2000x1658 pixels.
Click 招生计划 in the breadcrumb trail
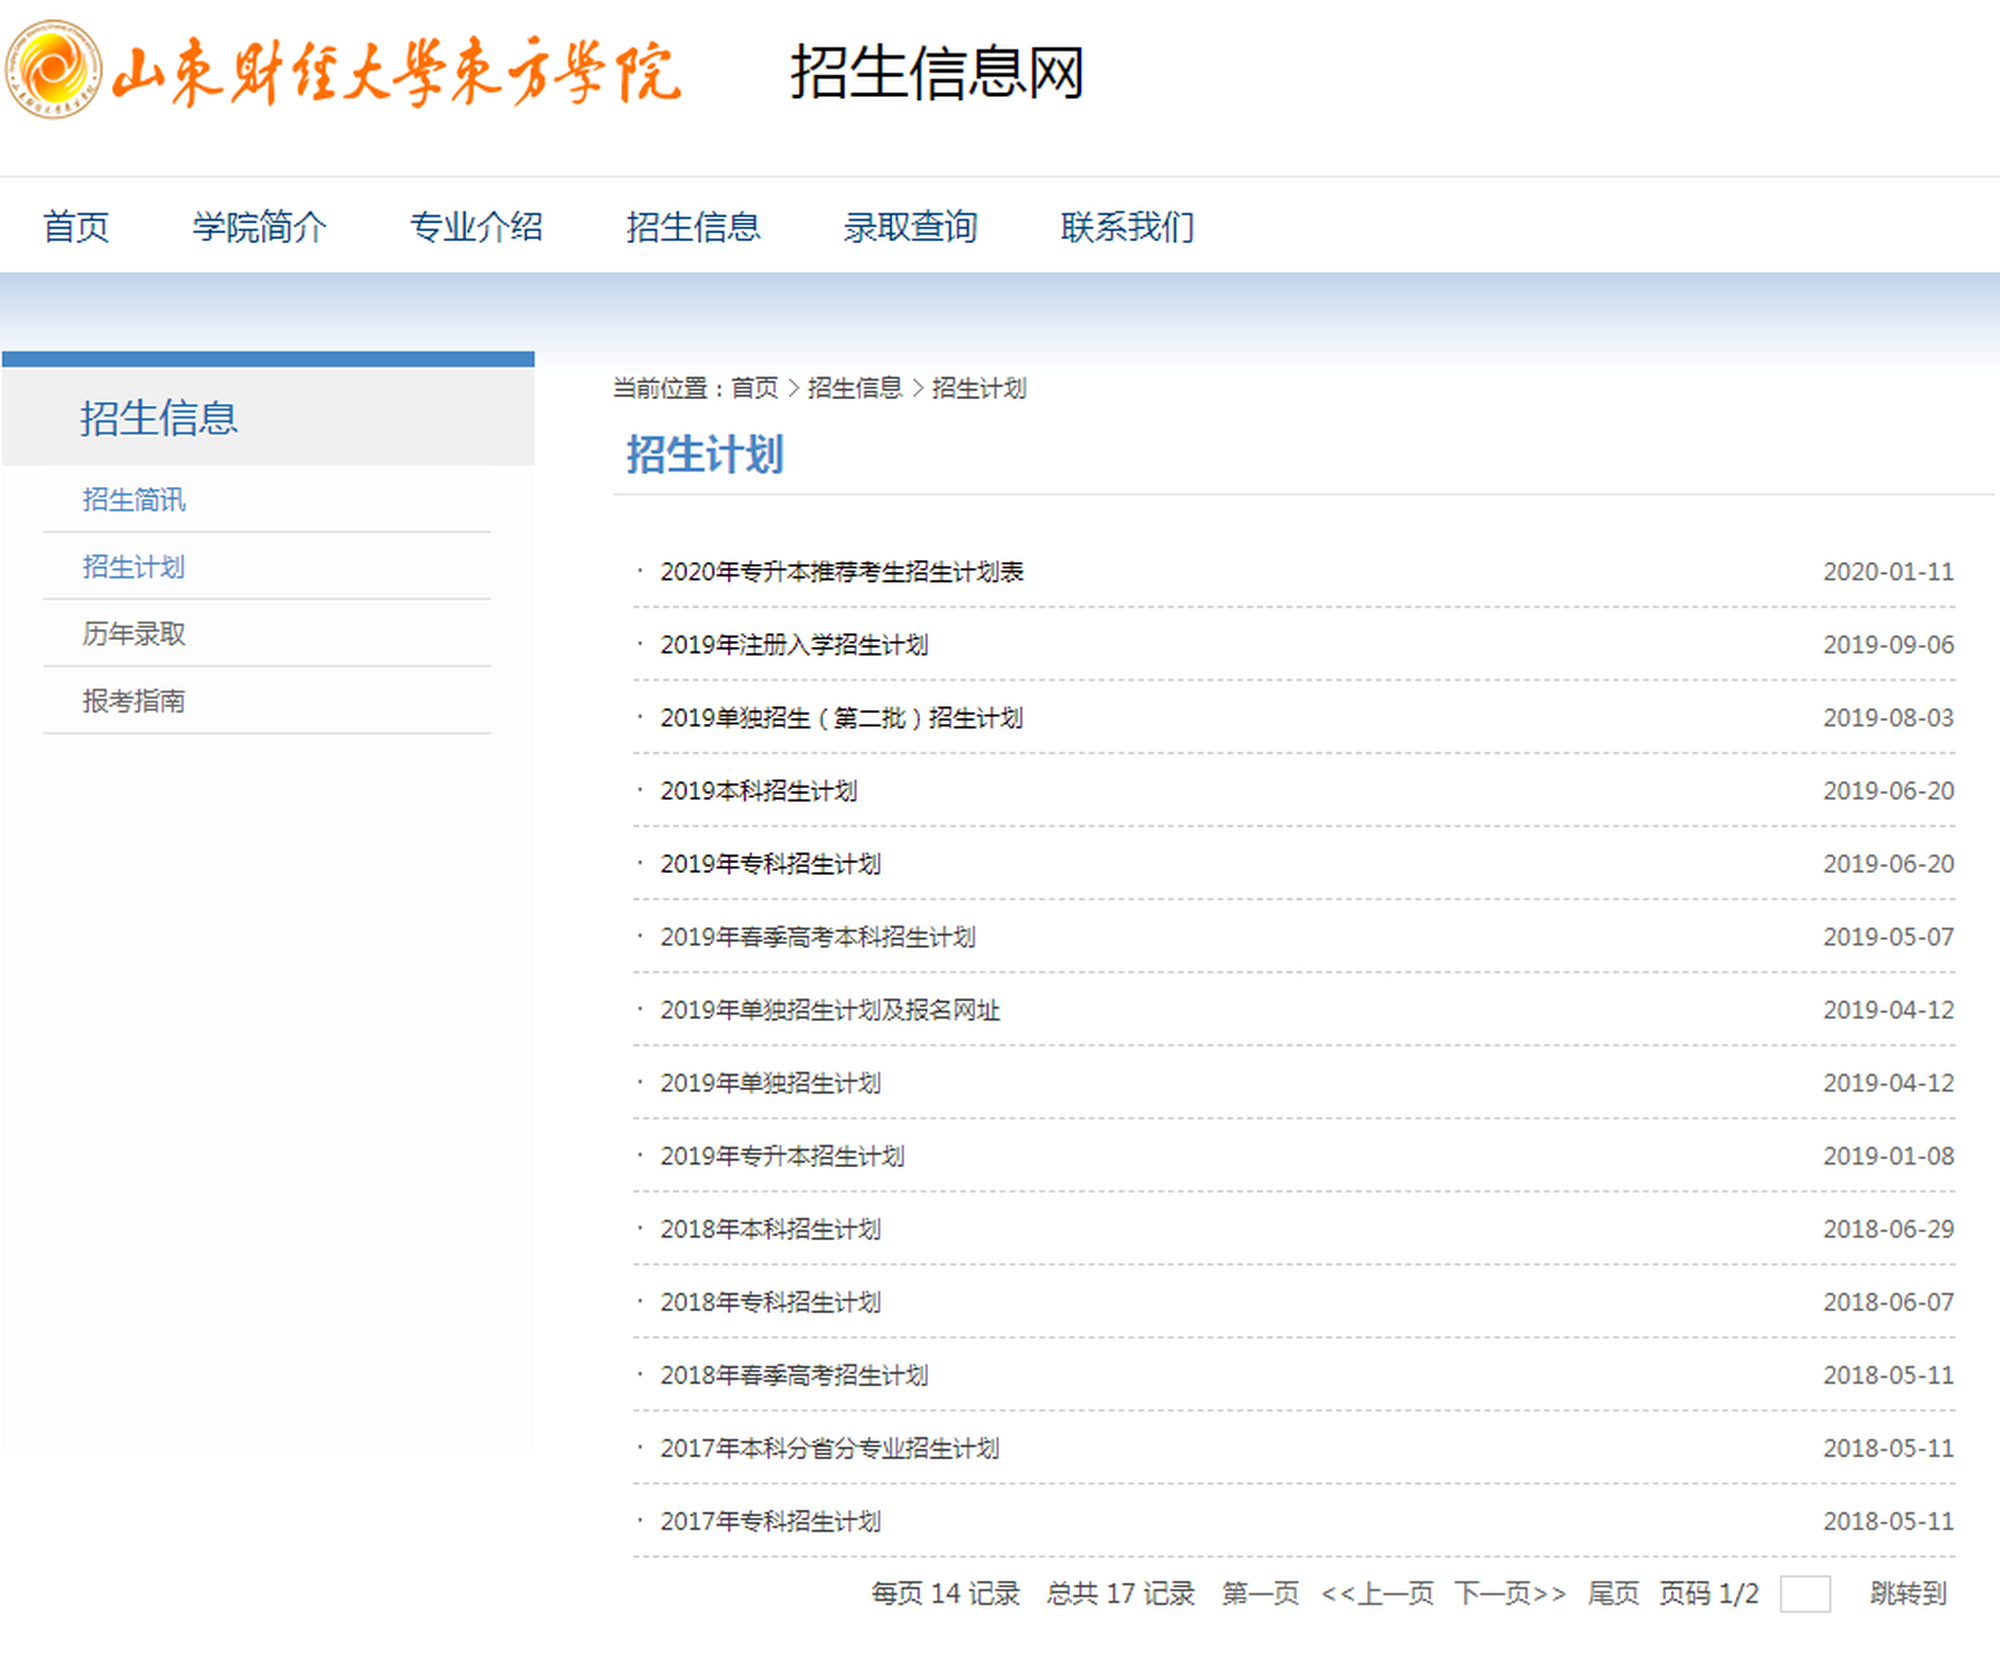(979, 388)
